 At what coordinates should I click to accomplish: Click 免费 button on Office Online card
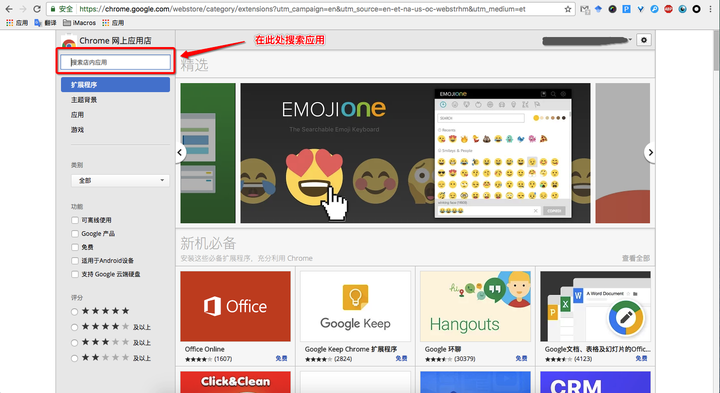pos(281,359)
